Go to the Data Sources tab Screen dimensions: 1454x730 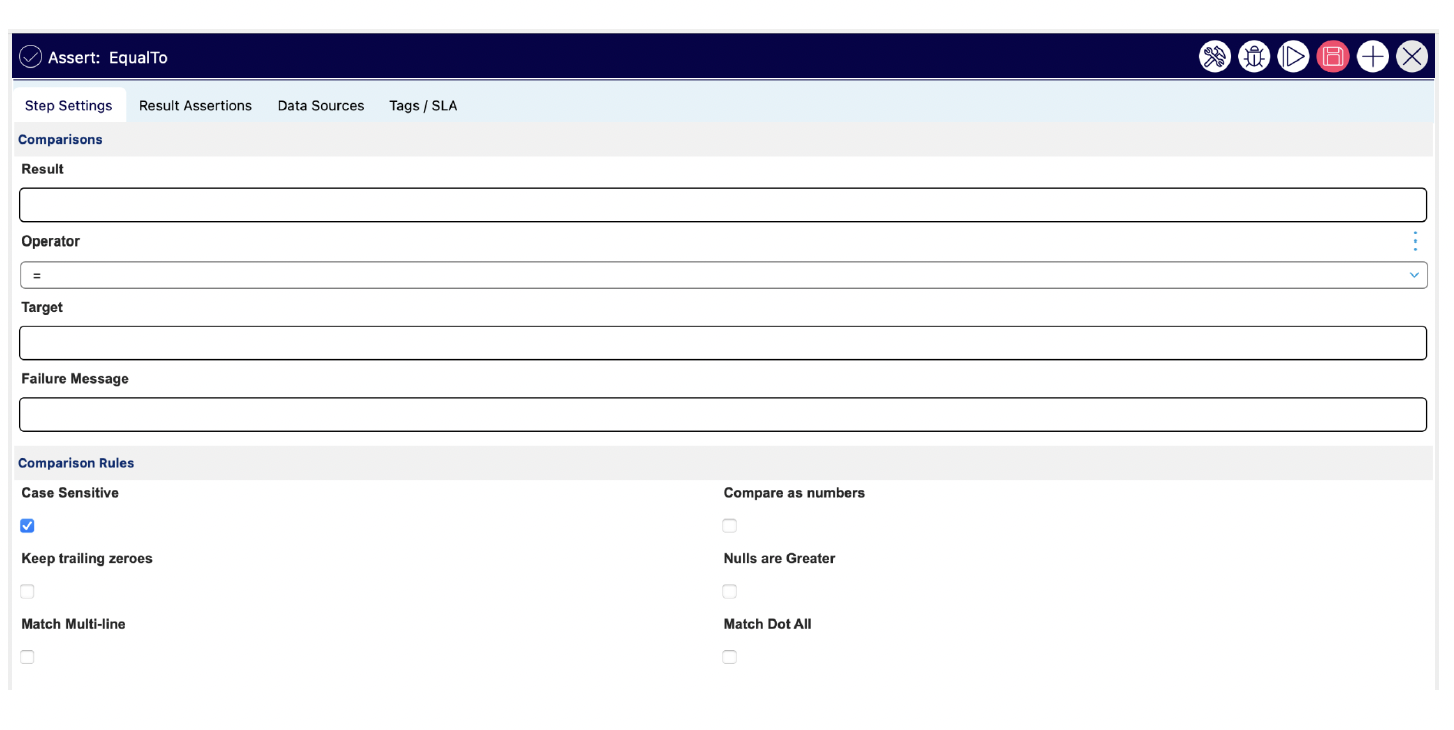click(x=321, y=105)
